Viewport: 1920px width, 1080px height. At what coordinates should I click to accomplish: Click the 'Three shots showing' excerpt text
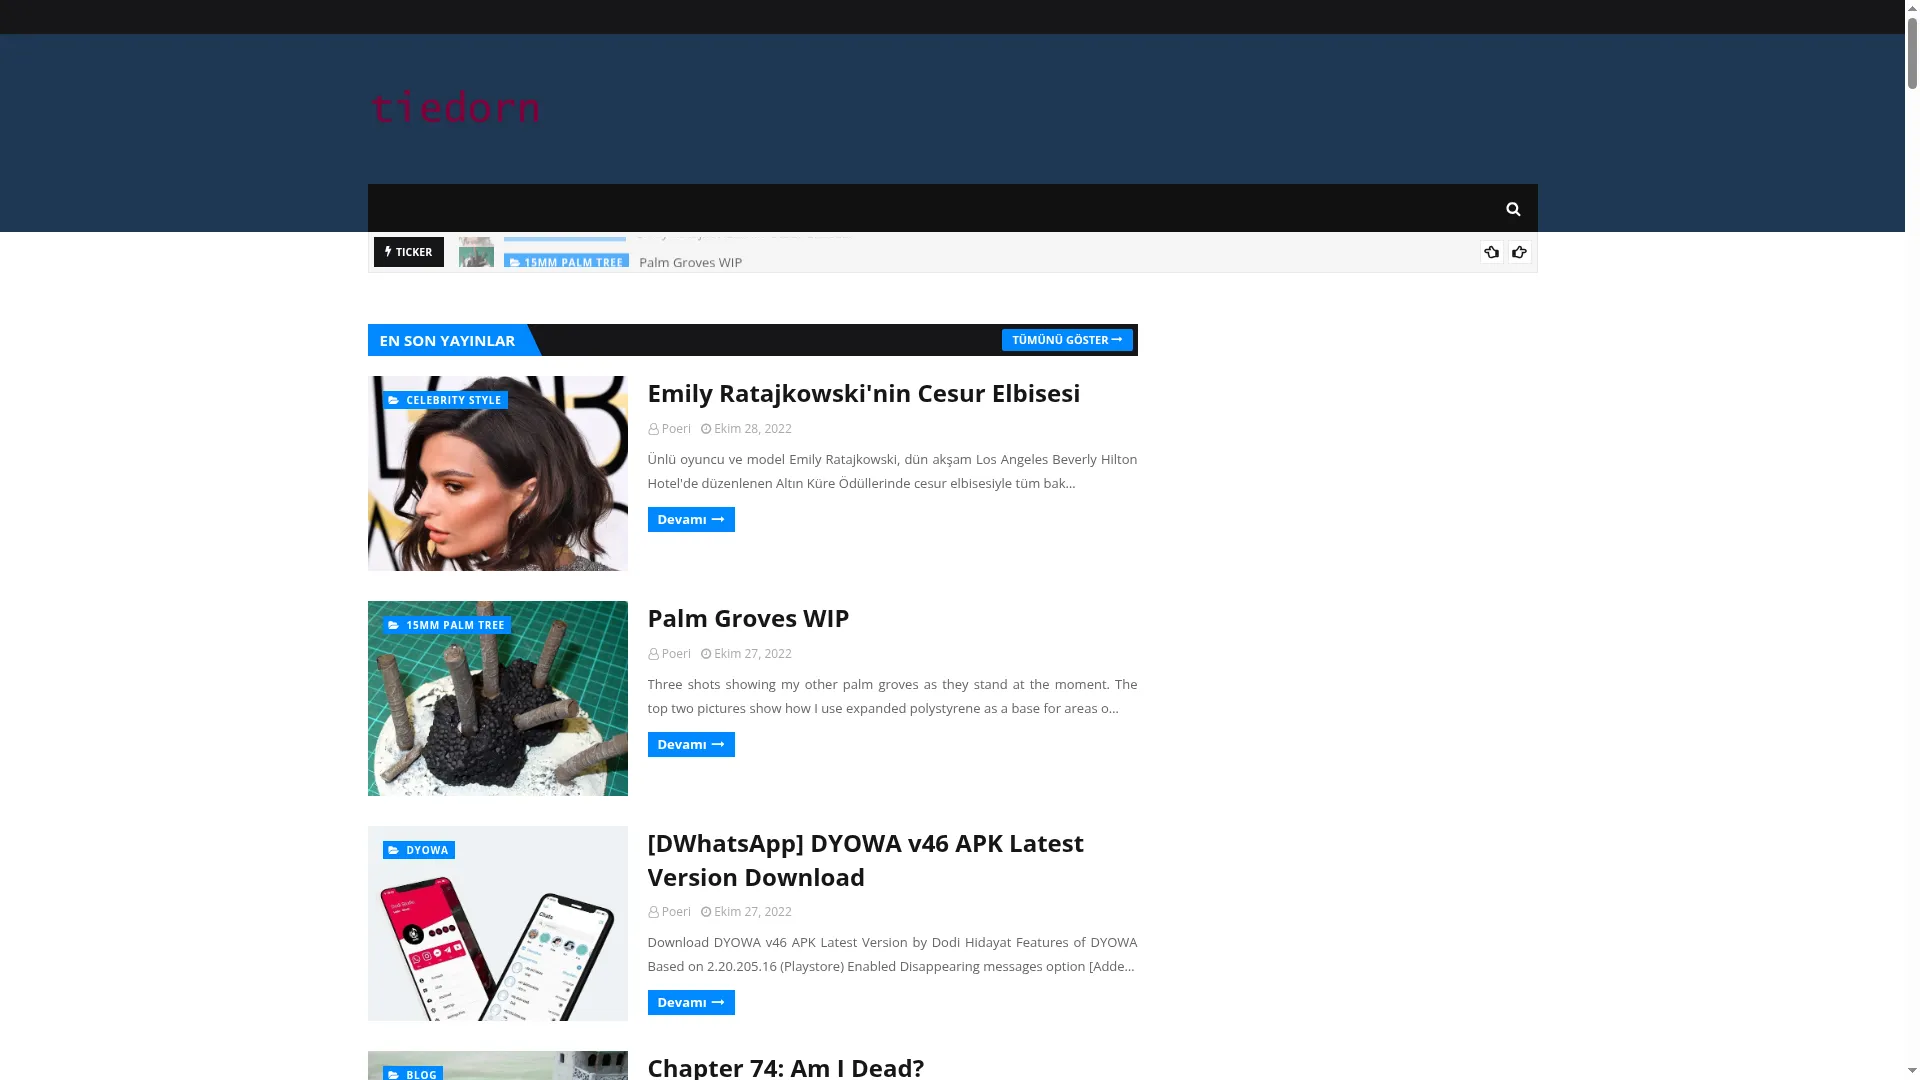[892, 697]
